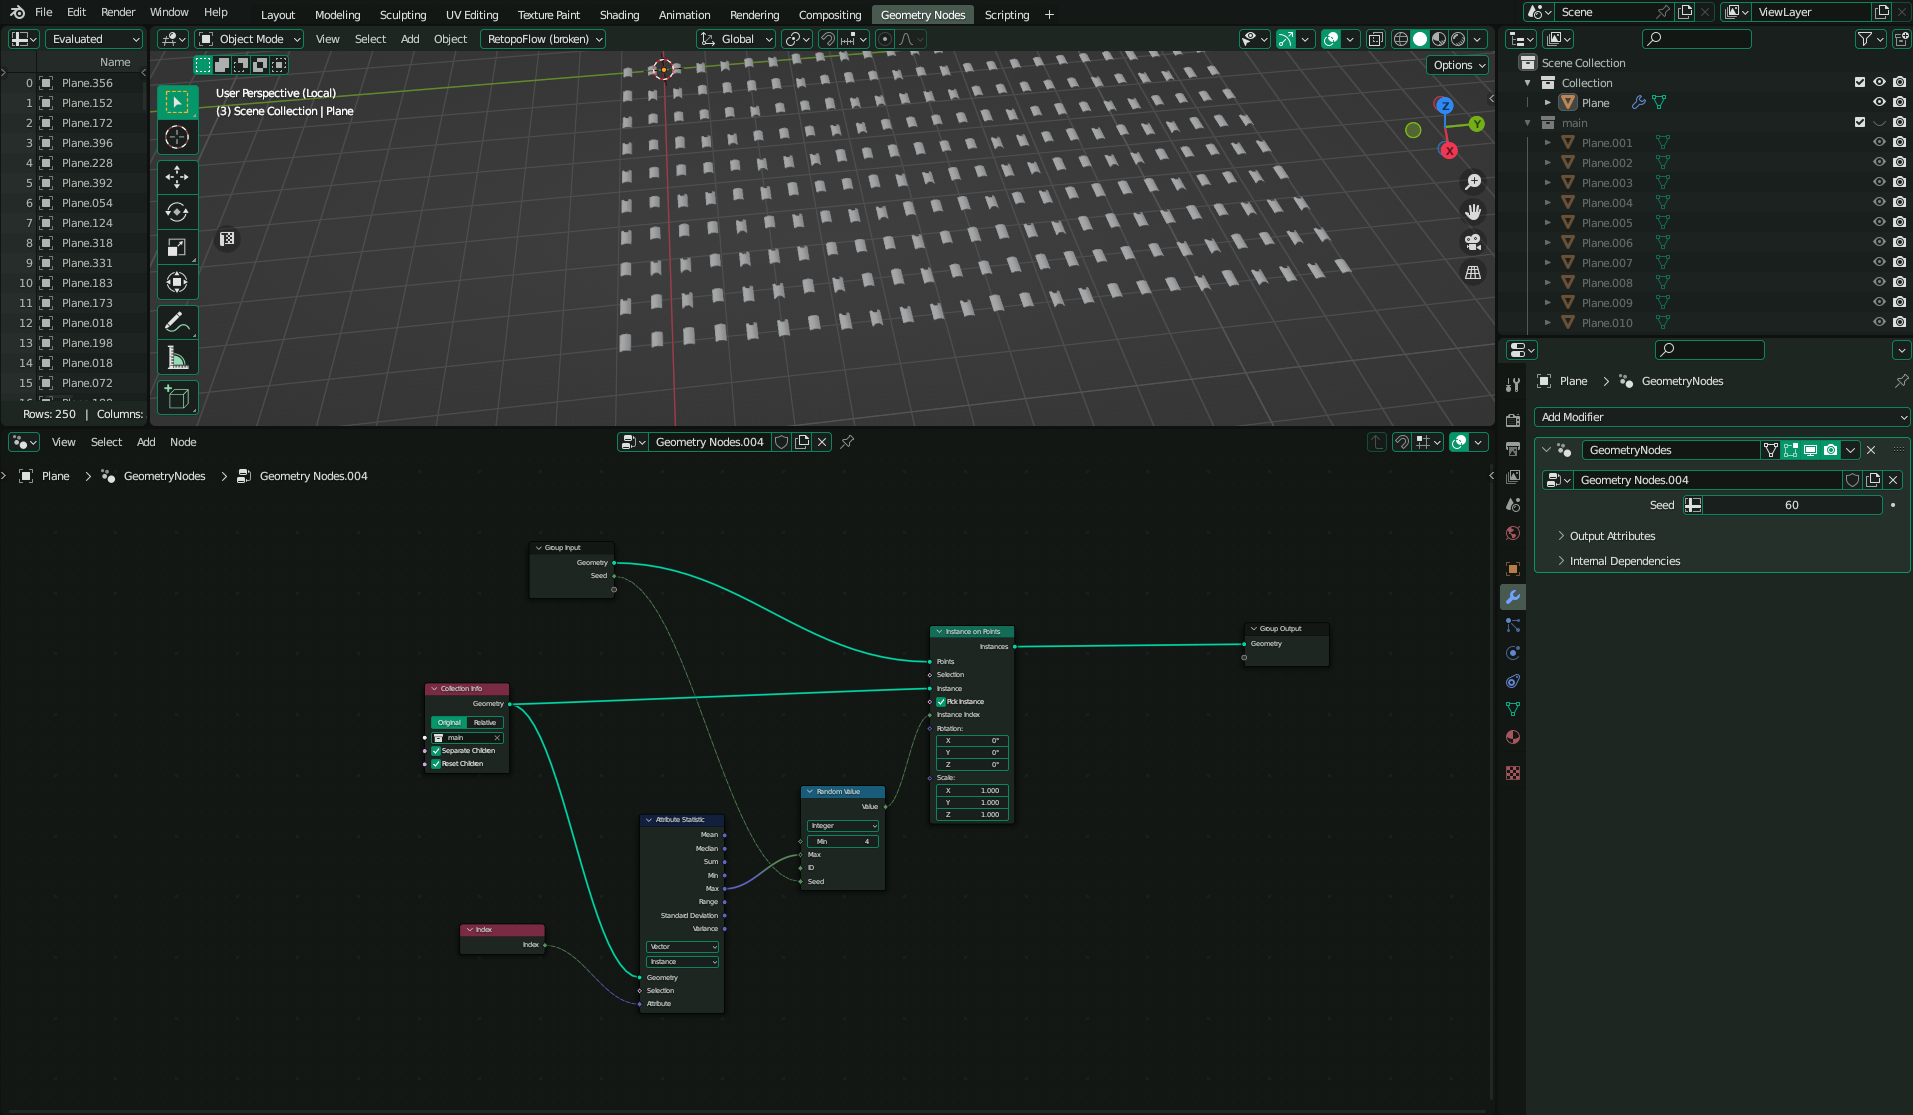Screen dimensions: 1913x1115
Task: Click the pan view hand icon
Action: click(1473, 212)
